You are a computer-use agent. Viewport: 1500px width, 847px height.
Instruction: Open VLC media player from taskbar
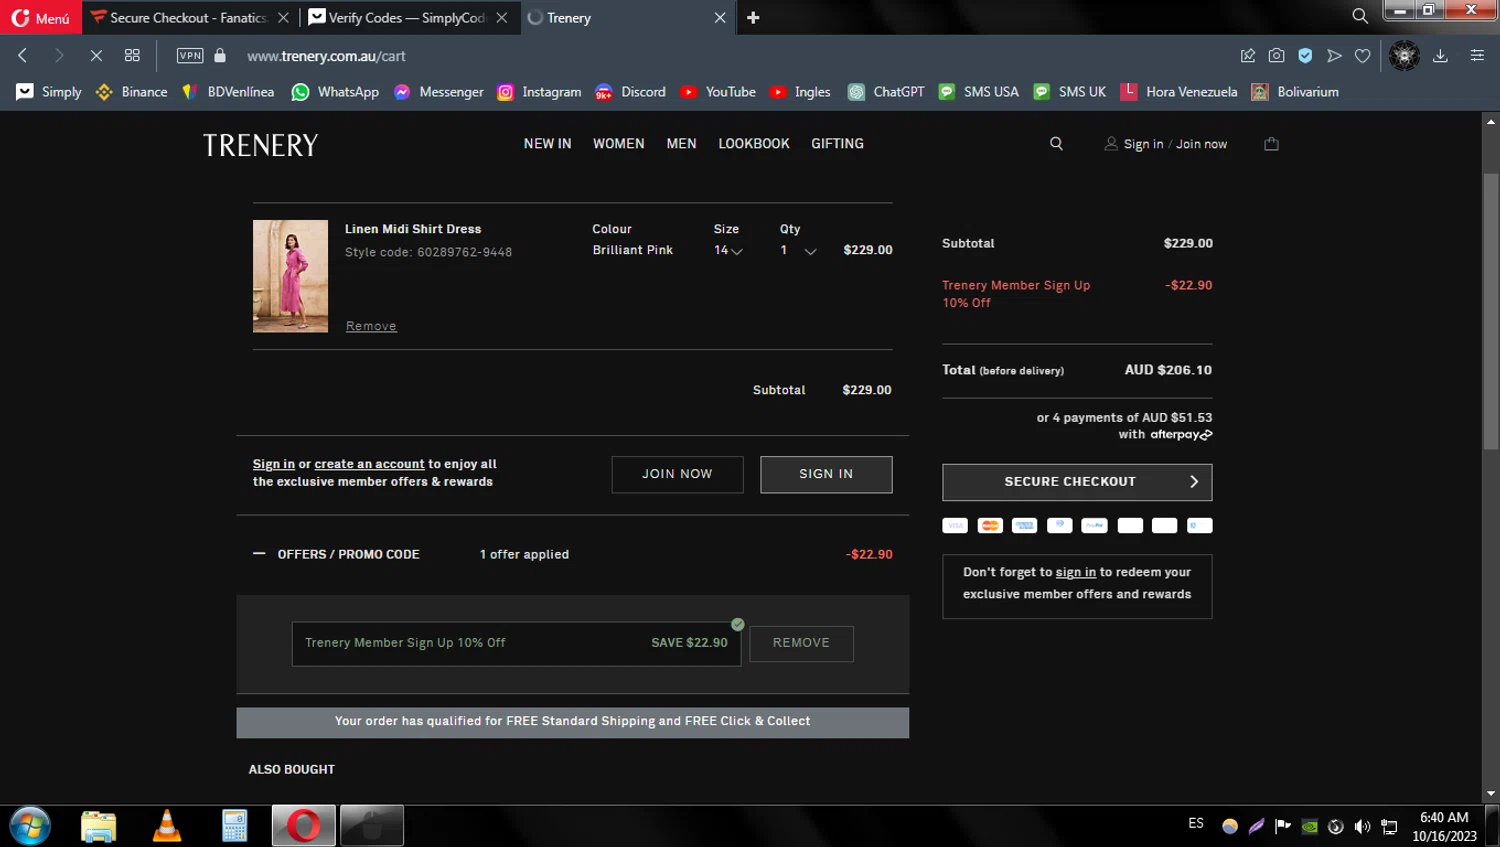(167, 826)
